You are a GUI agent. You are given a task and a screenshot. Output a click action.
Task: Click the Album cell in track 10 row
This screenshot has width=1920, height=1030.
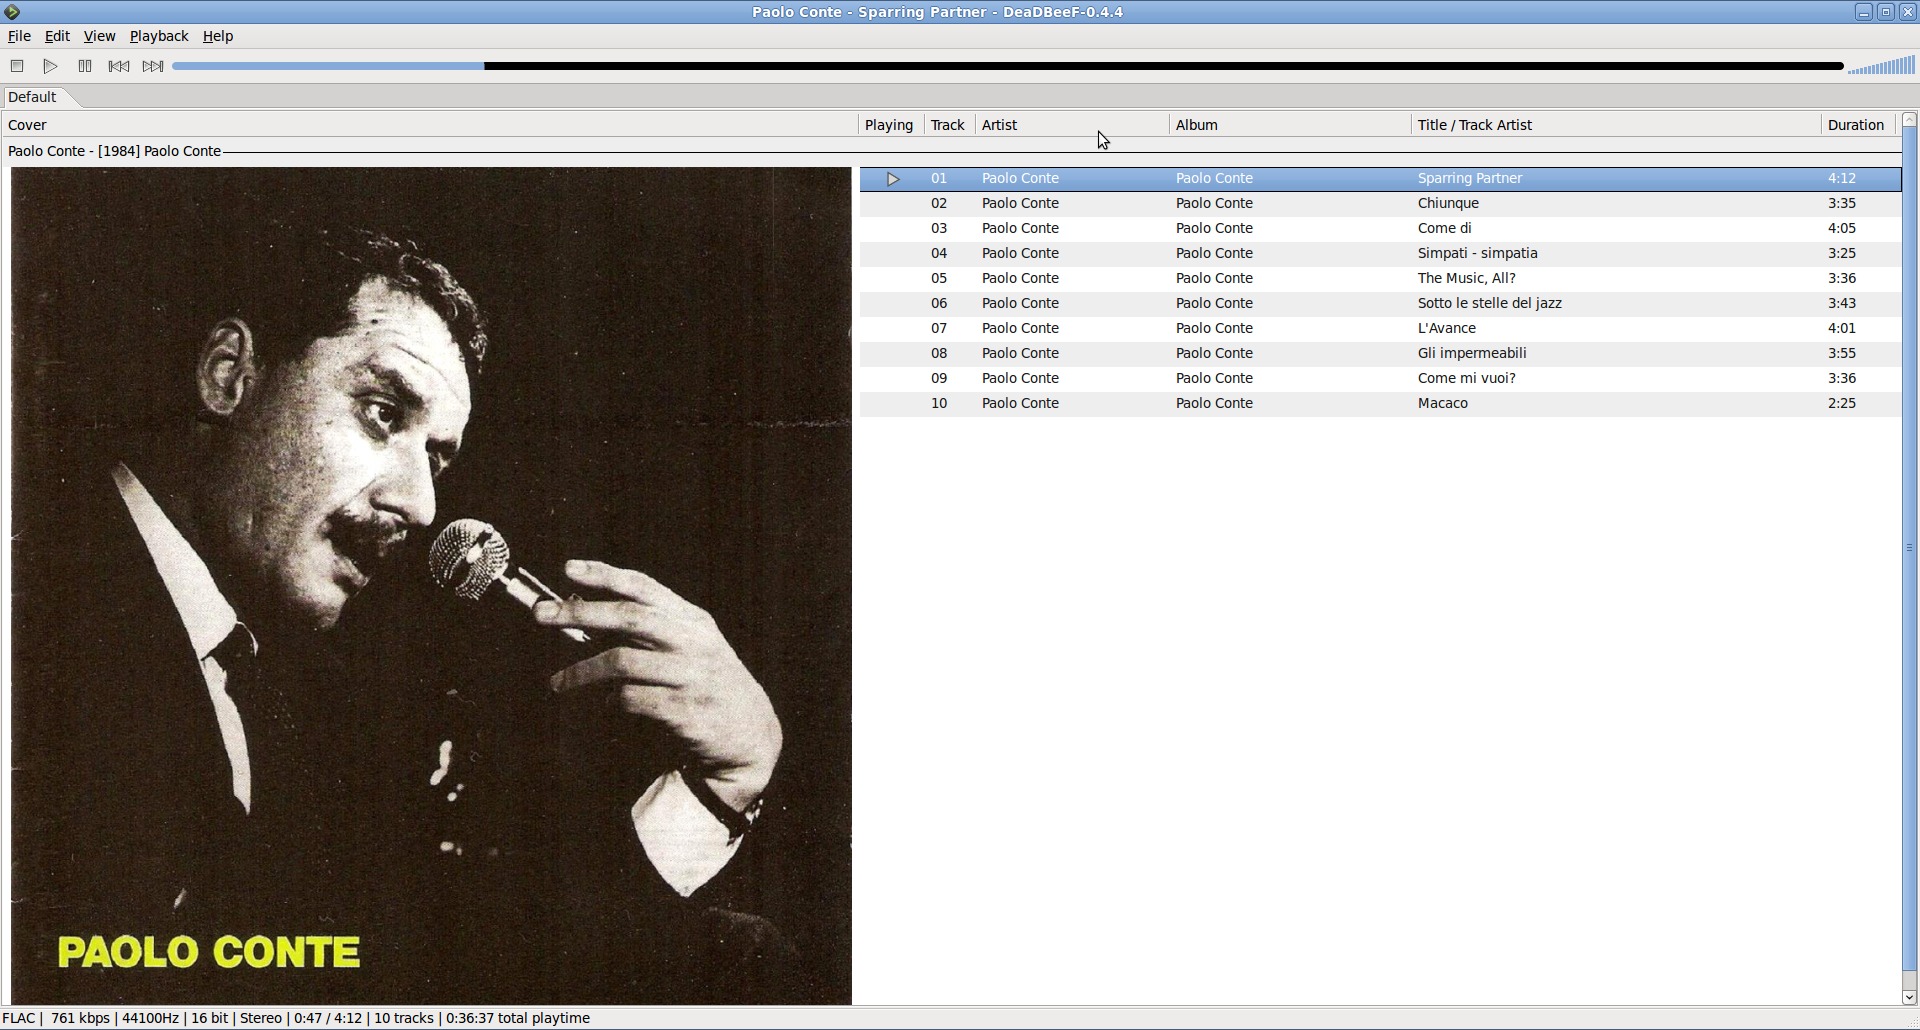1214,403
